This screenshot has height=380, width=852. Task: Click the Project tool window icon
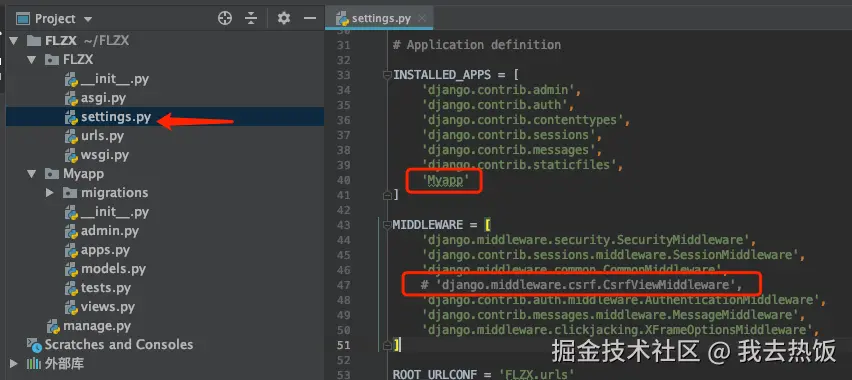(x=23, y=19)
